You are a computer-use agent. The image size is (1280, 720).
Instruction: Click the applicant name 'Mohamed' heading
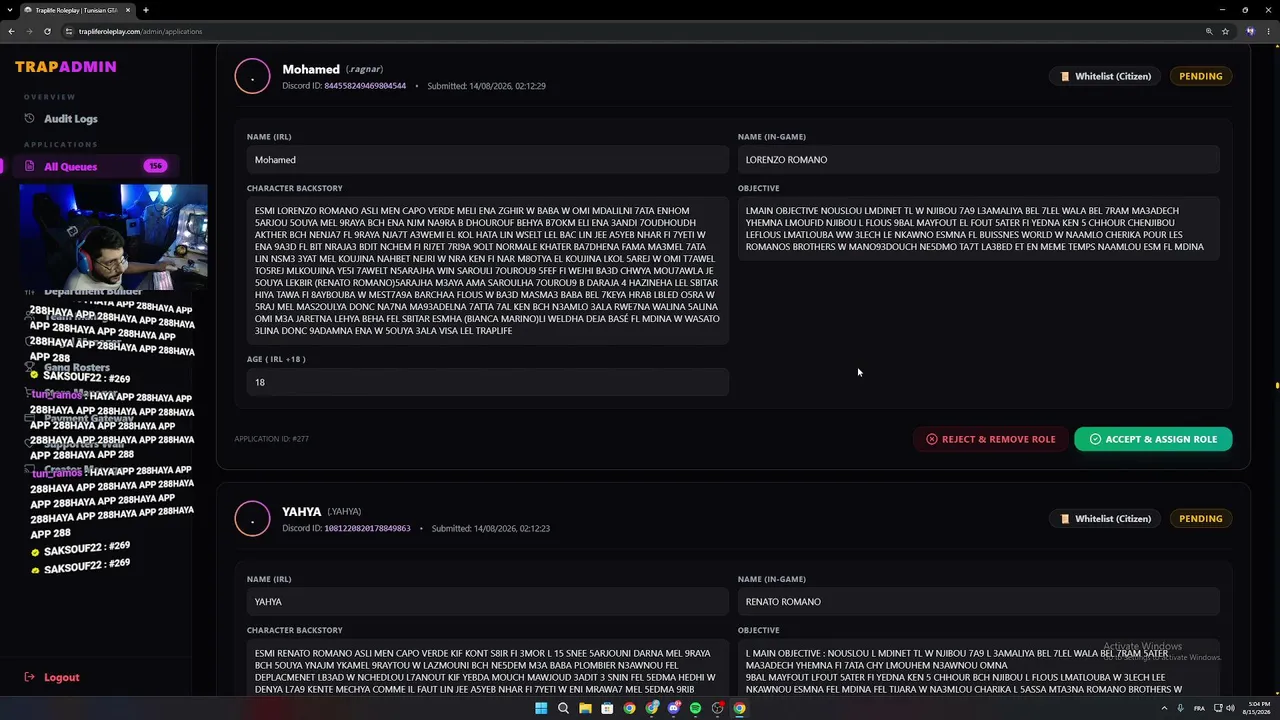[311, 69]
